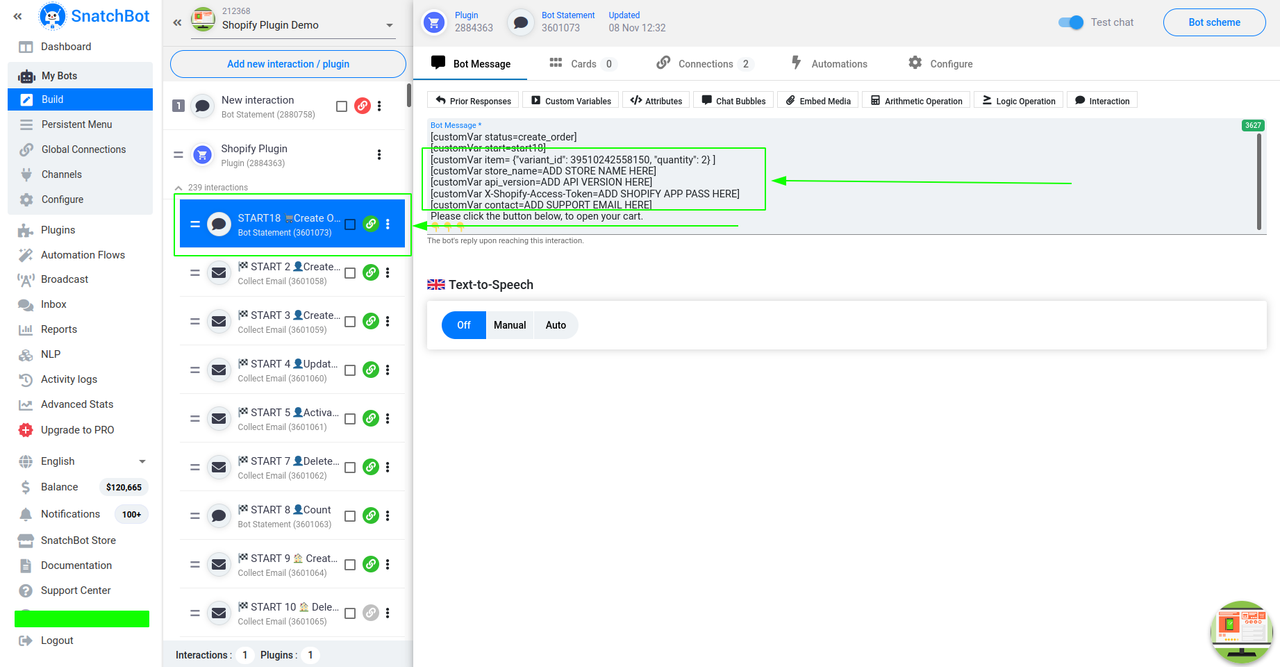Tick checkbox for START 8 Count
This screenshot has width=1280, height=667.
click(350, 516)
